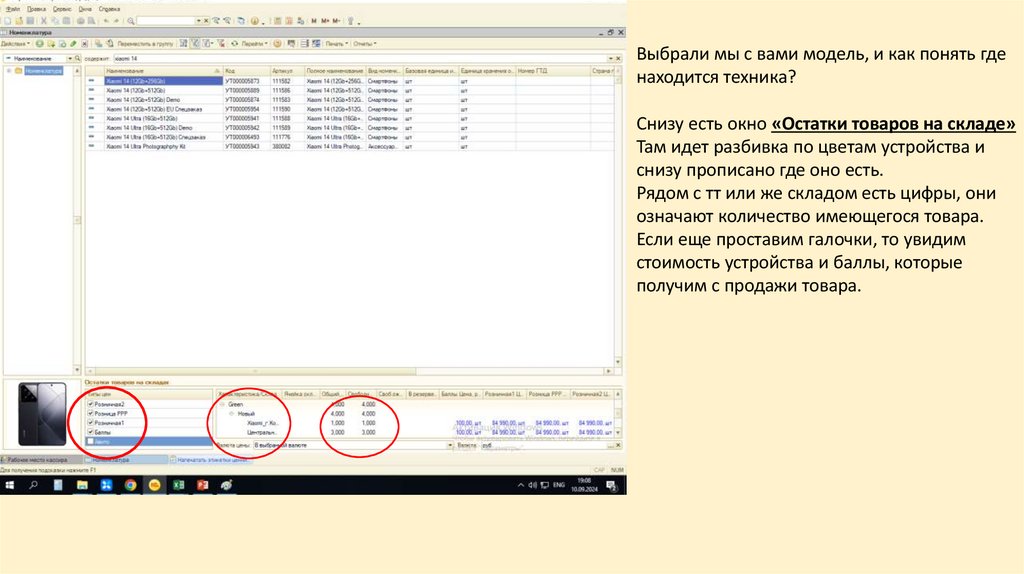Collapse the Green color group in stock table
Viewport: 1024px width, 574px height.
click(x=222, y=404)
